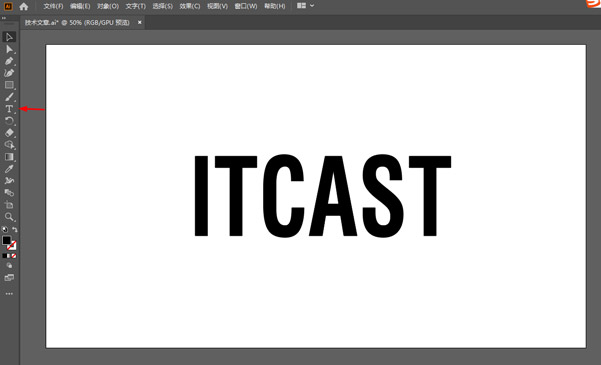
Task: Choose the Eraser tool
Action: (9, 133)
